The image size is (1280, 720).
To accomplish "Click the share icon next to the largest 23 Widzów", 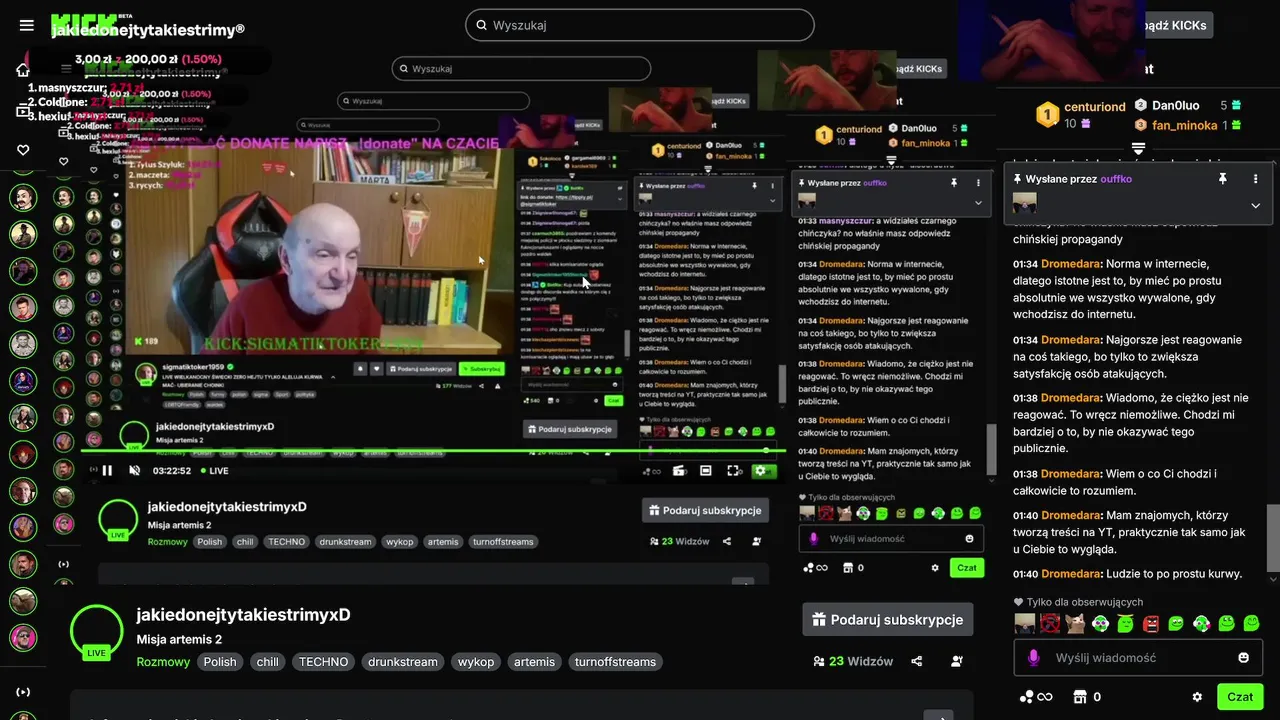I will tap(917, 661).
